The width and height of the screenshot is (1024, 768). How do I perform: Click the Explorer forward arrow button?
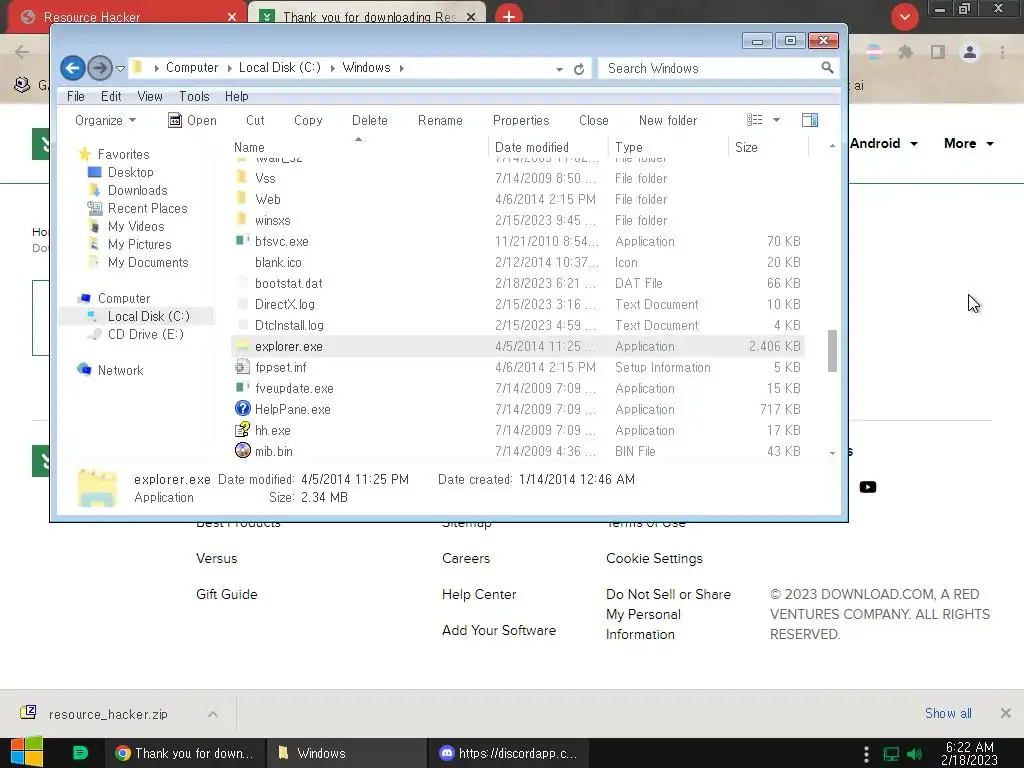[x=100, y=68]
